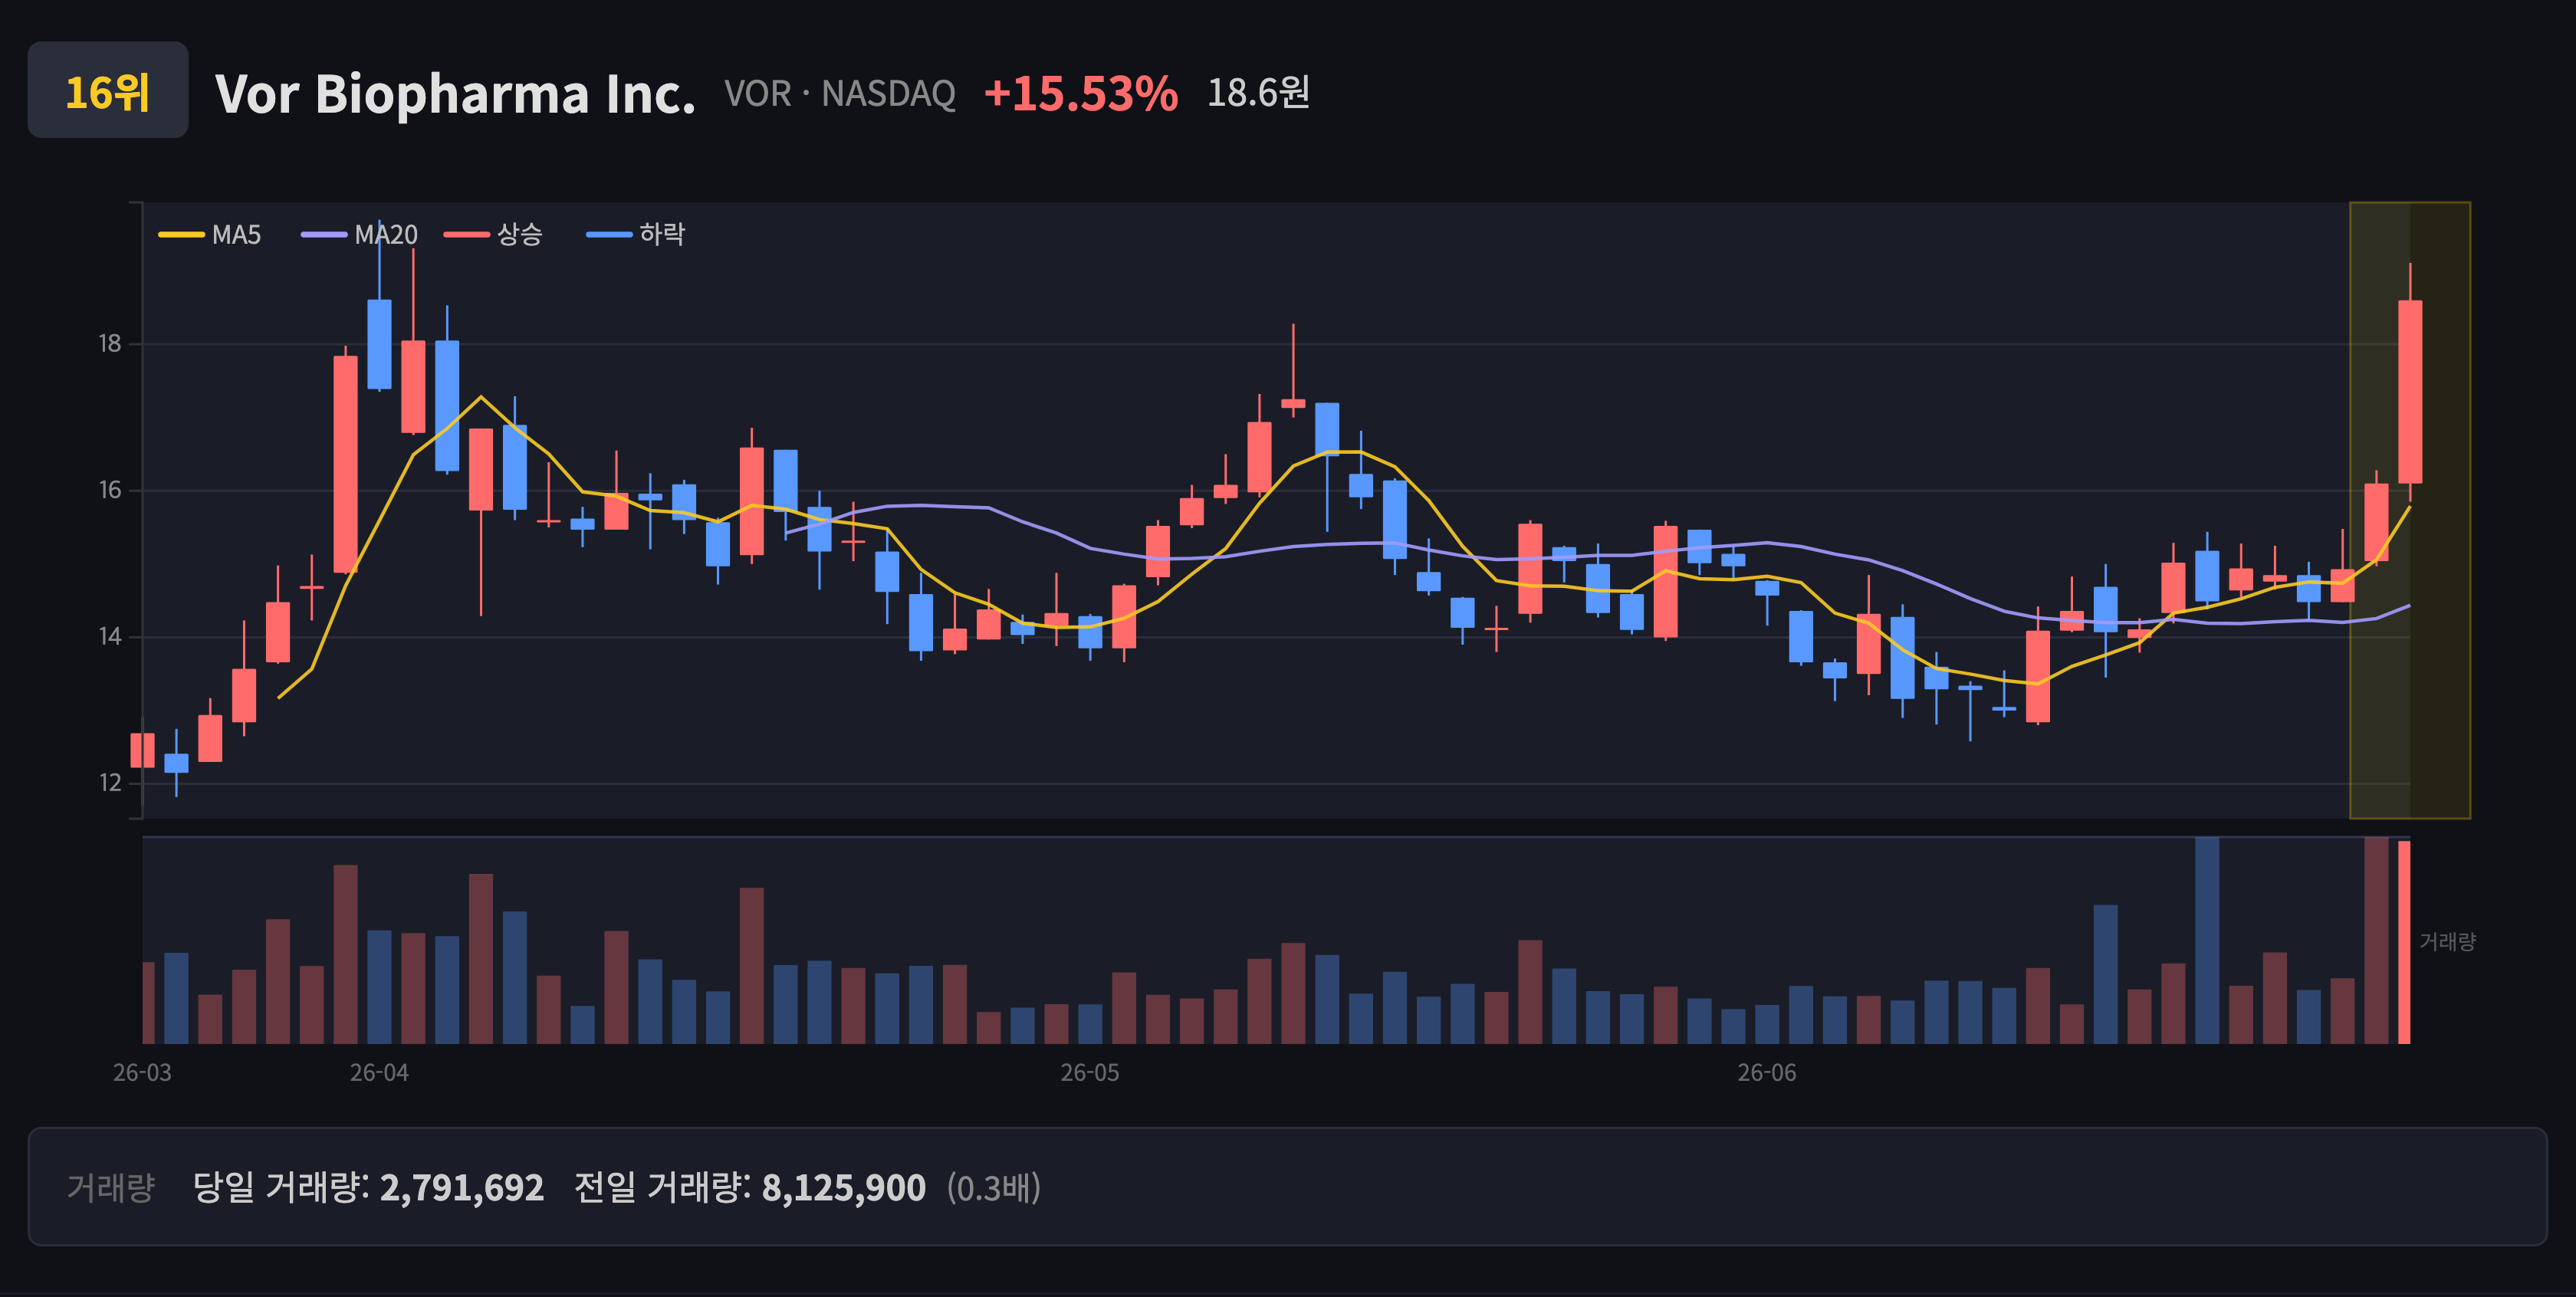Screen dimensions: 2576x1297
Task: Click the 26-04 date axis label
Action: (379, 1073)
